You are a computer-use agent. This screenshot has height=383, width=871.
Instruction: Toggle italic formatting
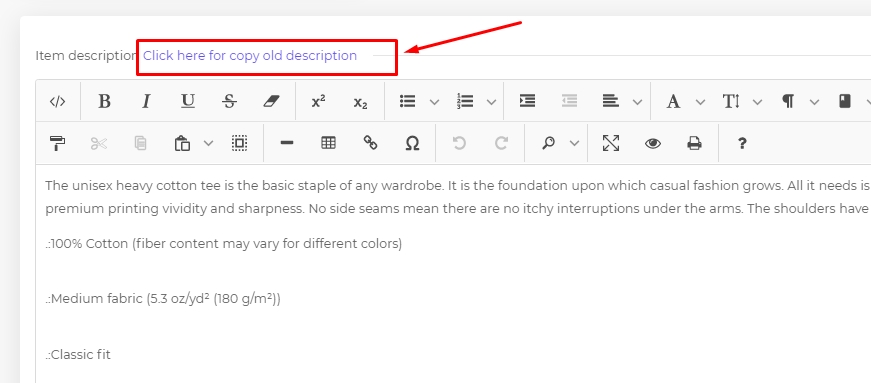[146, 101]
